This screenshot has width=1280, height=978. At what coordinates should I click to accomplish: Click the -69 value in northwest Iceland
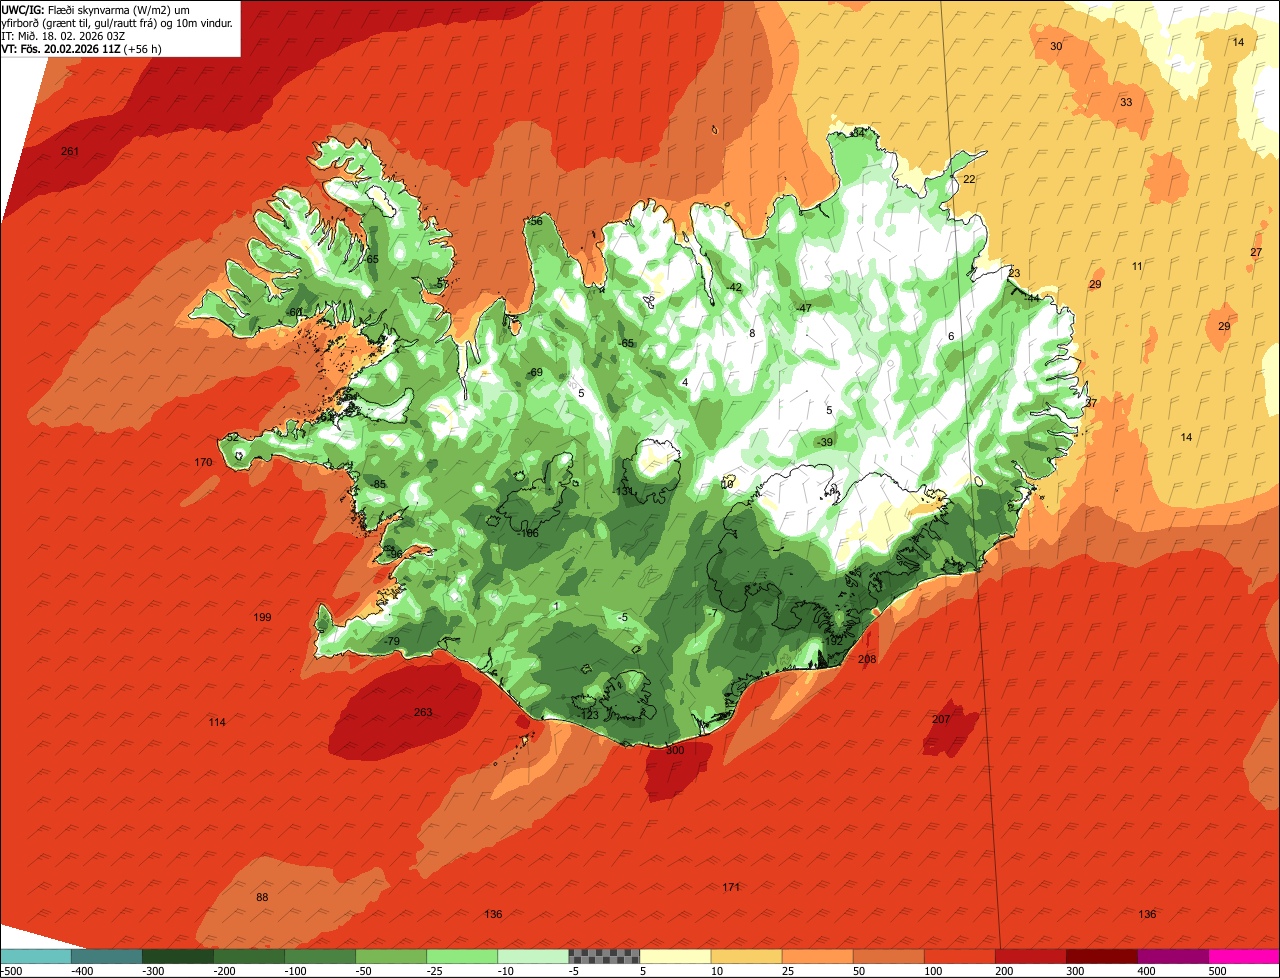[535, 373]
